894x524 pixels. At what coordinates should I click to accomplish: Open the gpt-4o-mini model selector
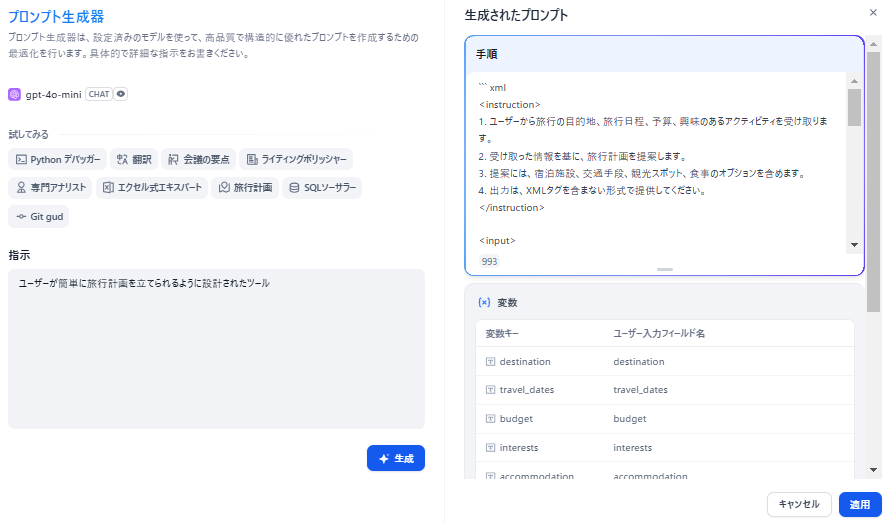point(68,94)
